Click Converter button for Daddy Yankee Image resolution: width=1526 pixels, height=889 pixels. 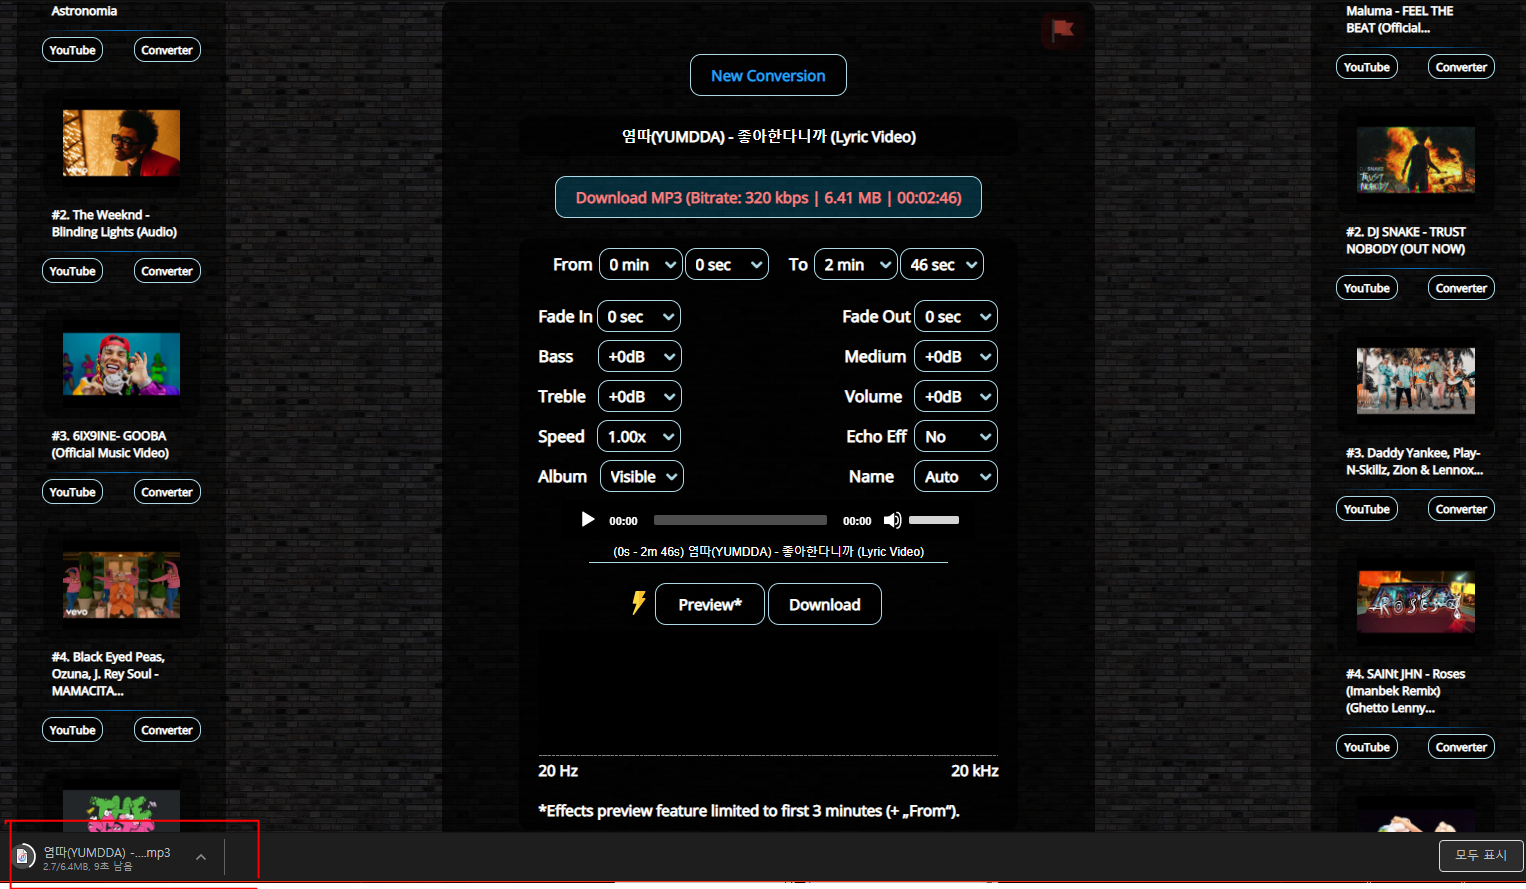pyautogui.click(x=1461, y=509)
